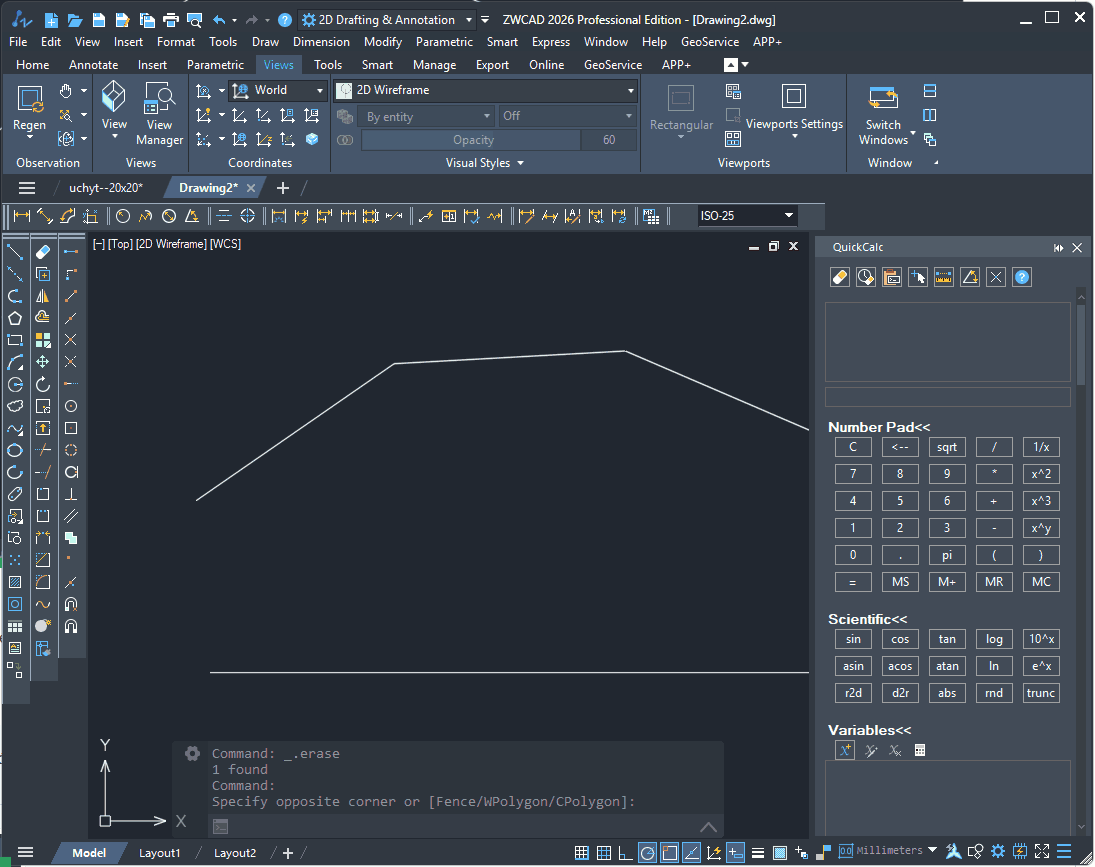Click the MS memory store button
This screenshot has width=1095, height=867.
[x=900, y=581]
